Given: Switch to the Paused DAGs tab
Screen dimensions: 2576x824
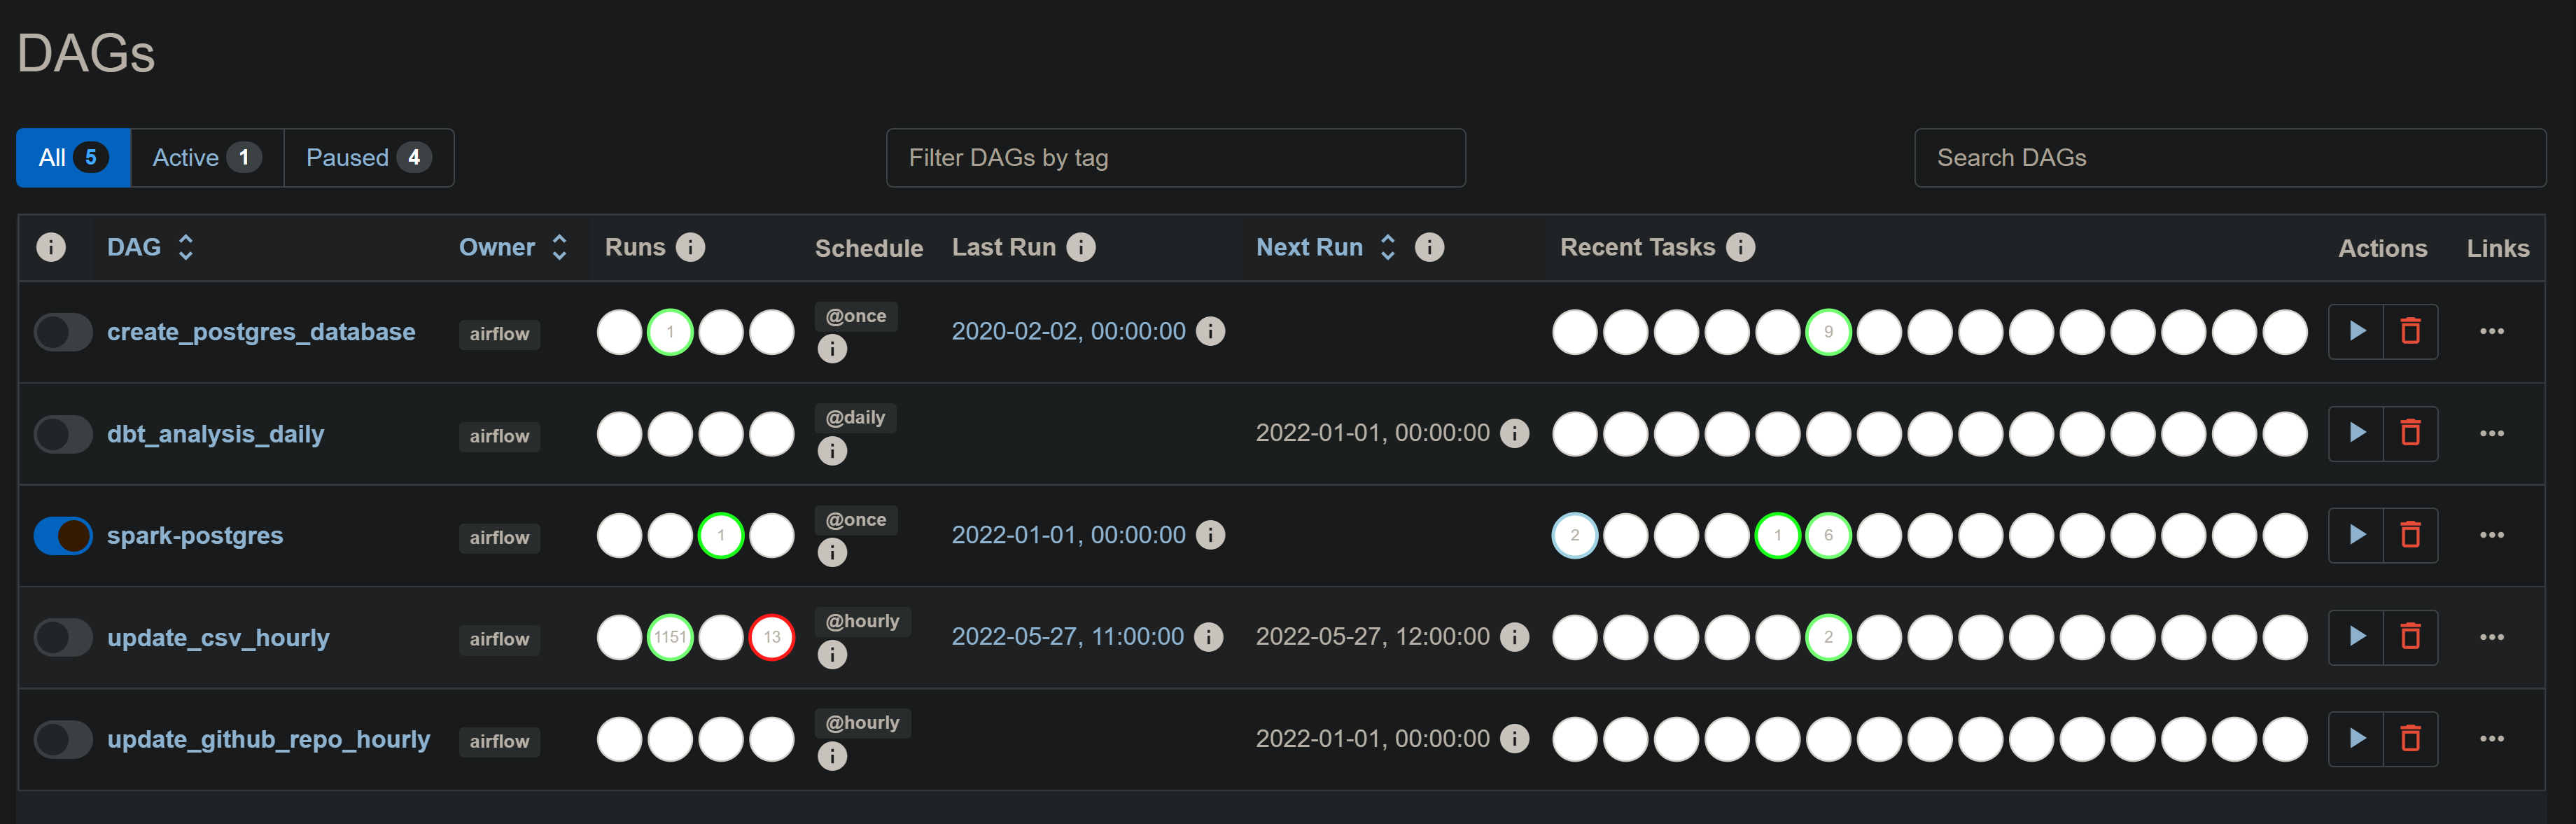Looking at the screenshot, I should (x=368, y=158).
